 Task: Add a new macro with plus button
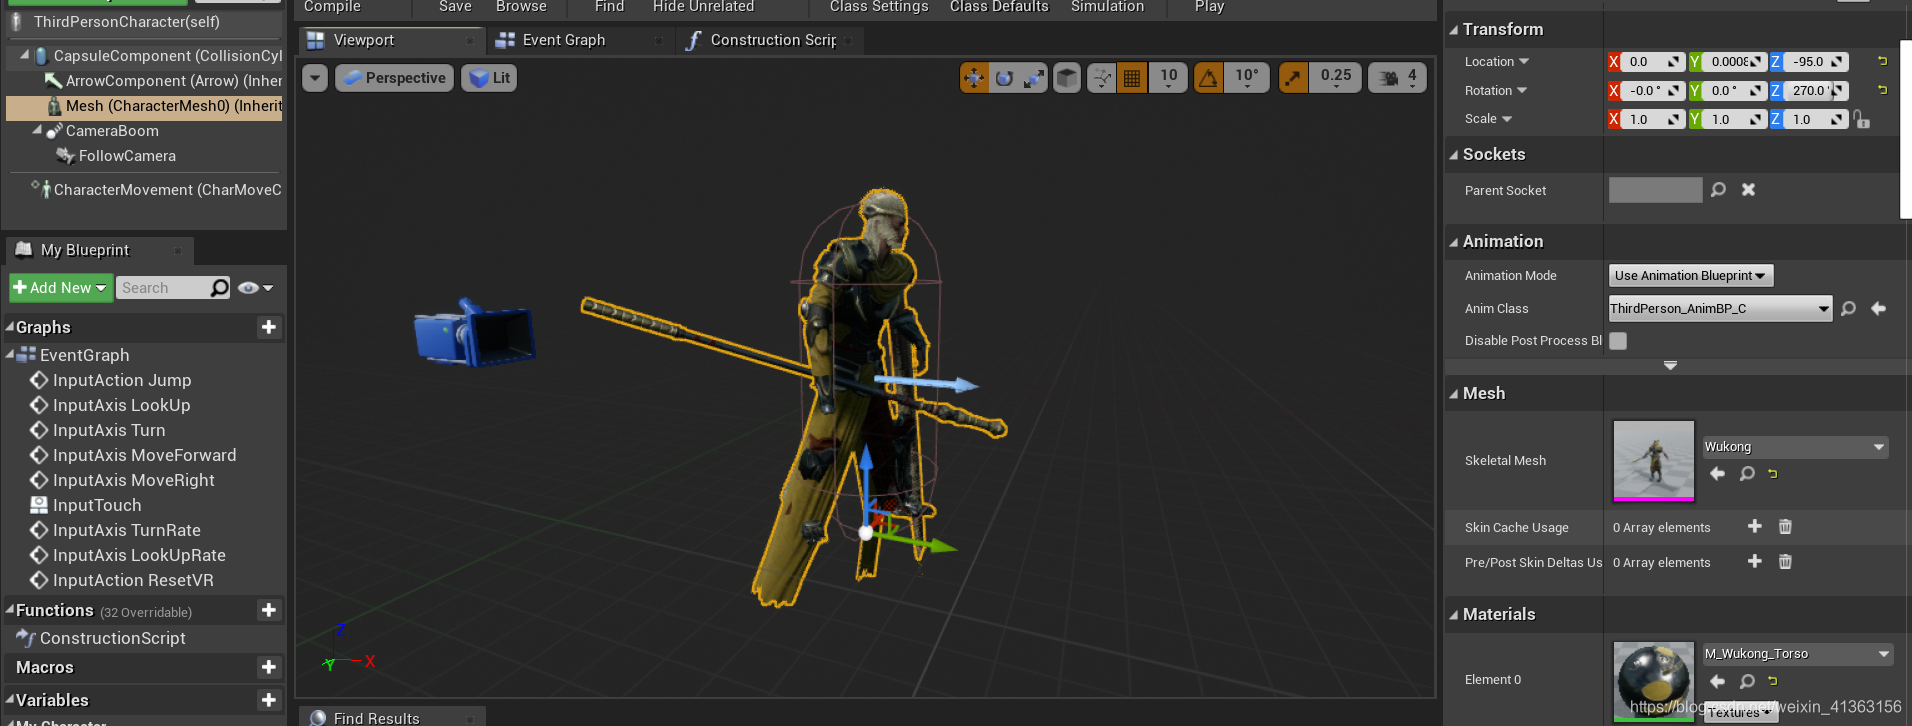268,667
